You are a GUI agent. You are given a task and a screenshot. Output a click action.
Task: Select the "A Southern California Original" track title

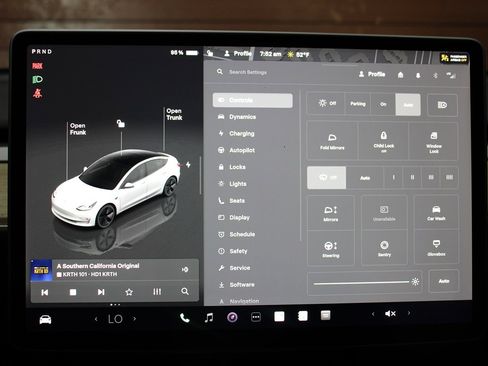click(x=98, y=266)
